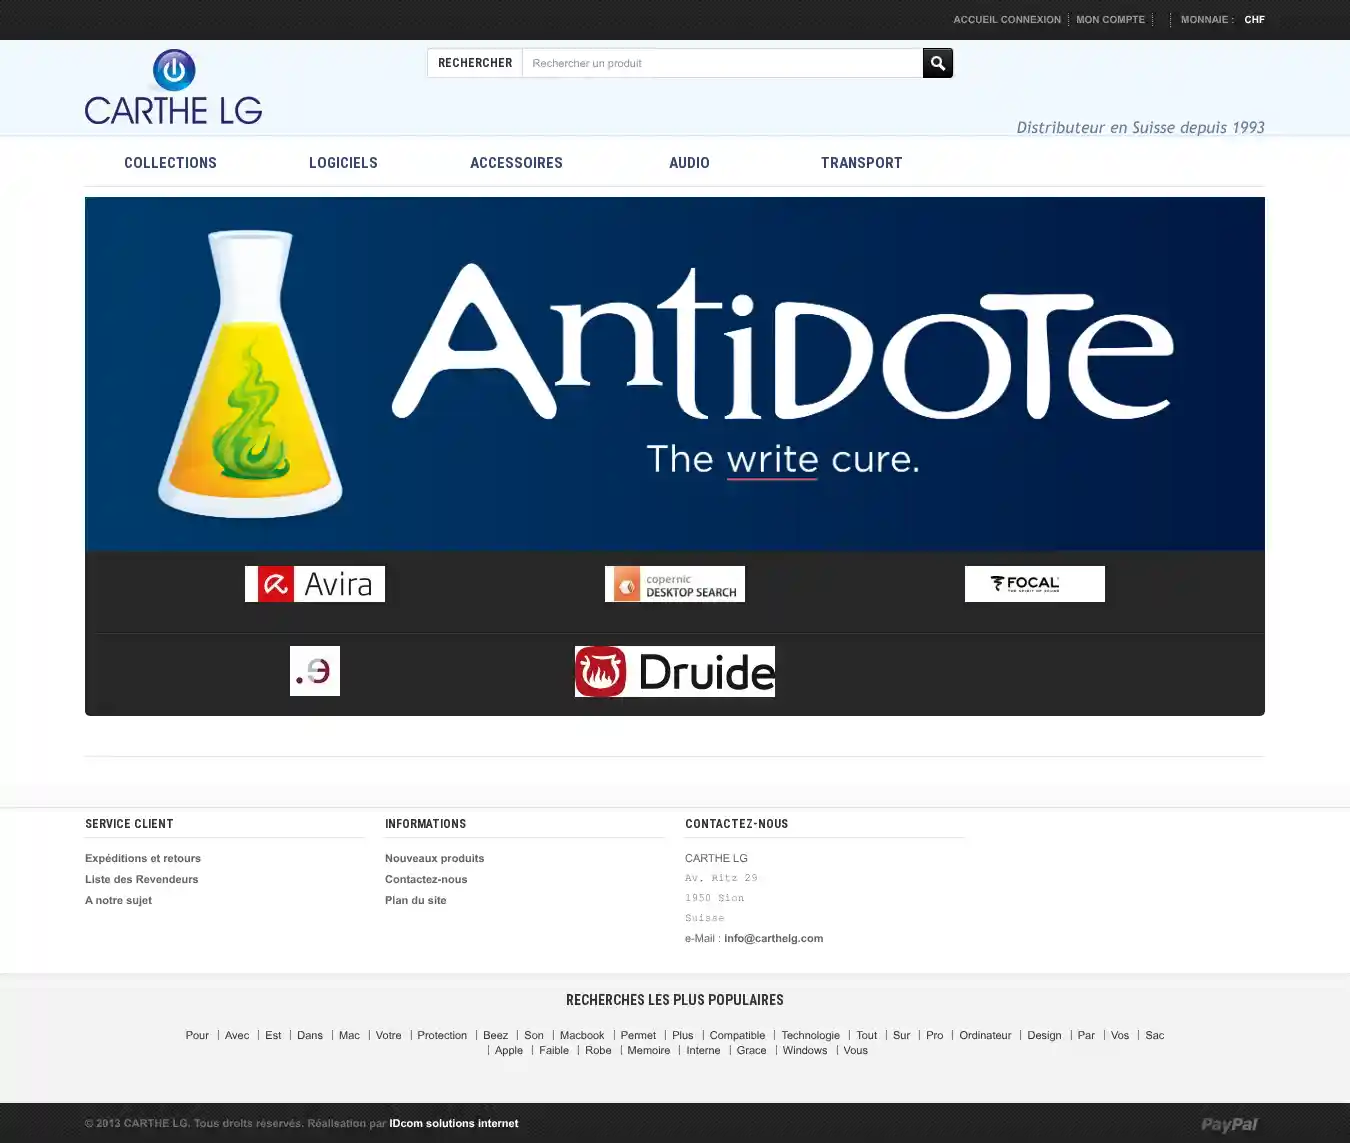Screen dimensions: 1350x1143
Task: Open Expéditions et retours link
Action: pos(143,858)
